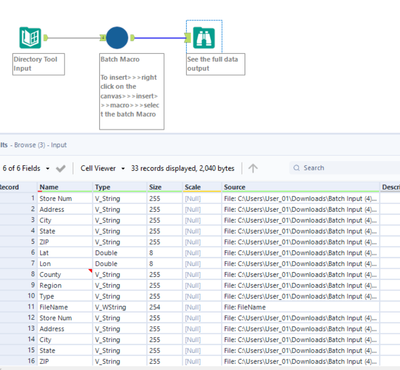Click the up arrow navigation icon
The image size is (400, 370).
point(253,168)
